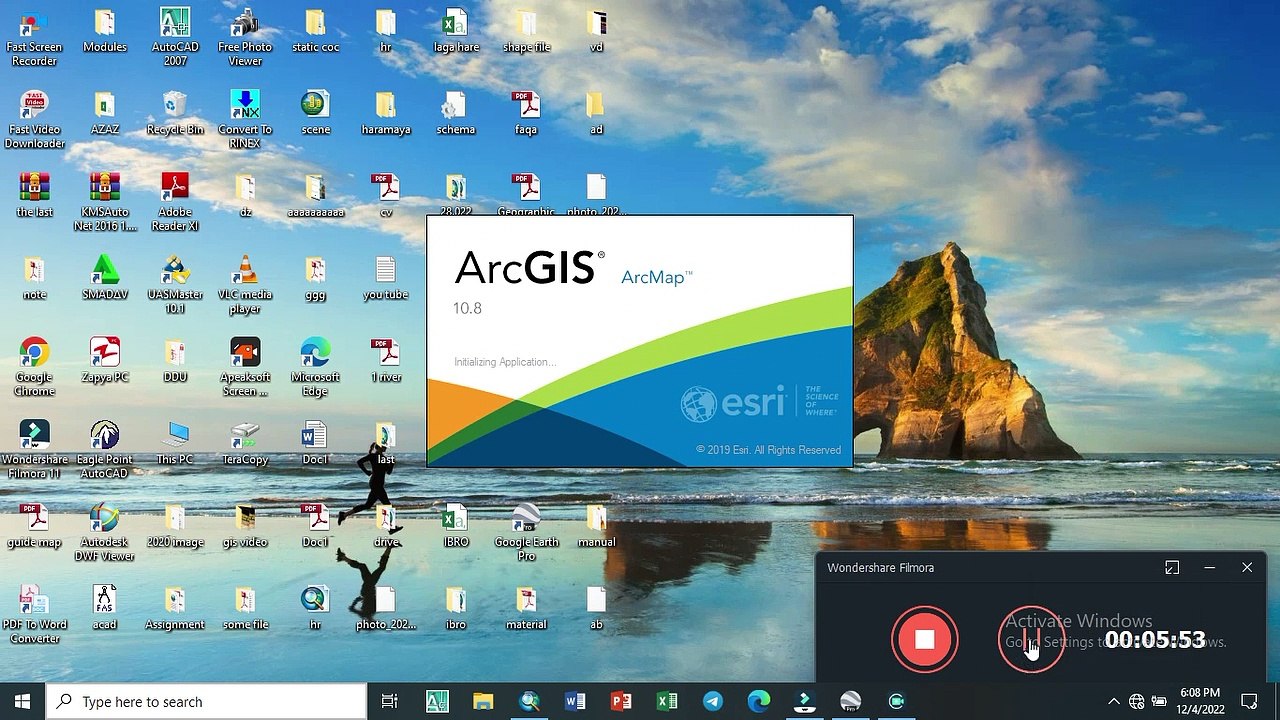This screenshot has width=1280, height=720.
Task: Stop the Wondershare Filmora recording
Action: pyautogui.click(x=924, y=639)
